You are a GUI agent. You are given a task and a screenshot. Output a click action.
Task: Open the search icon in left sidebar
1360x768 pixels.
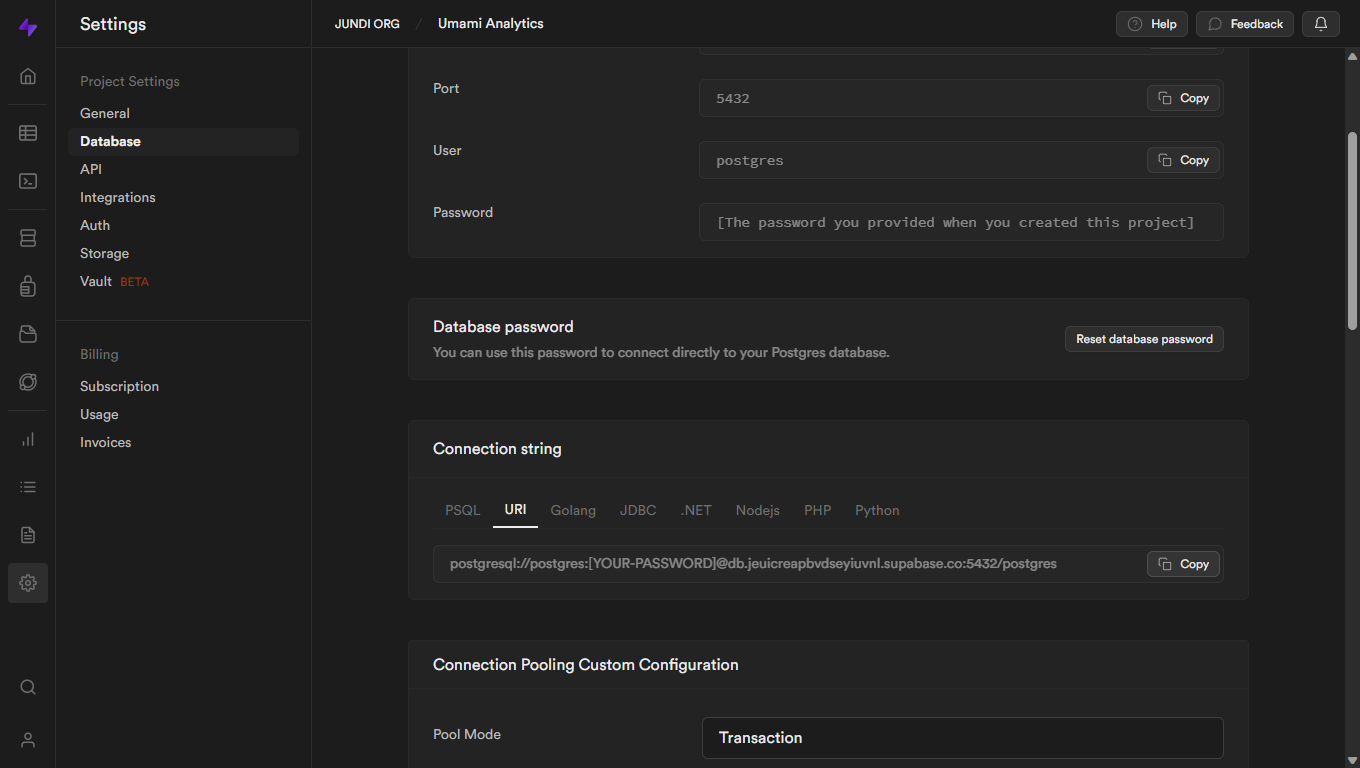[28, 687]
